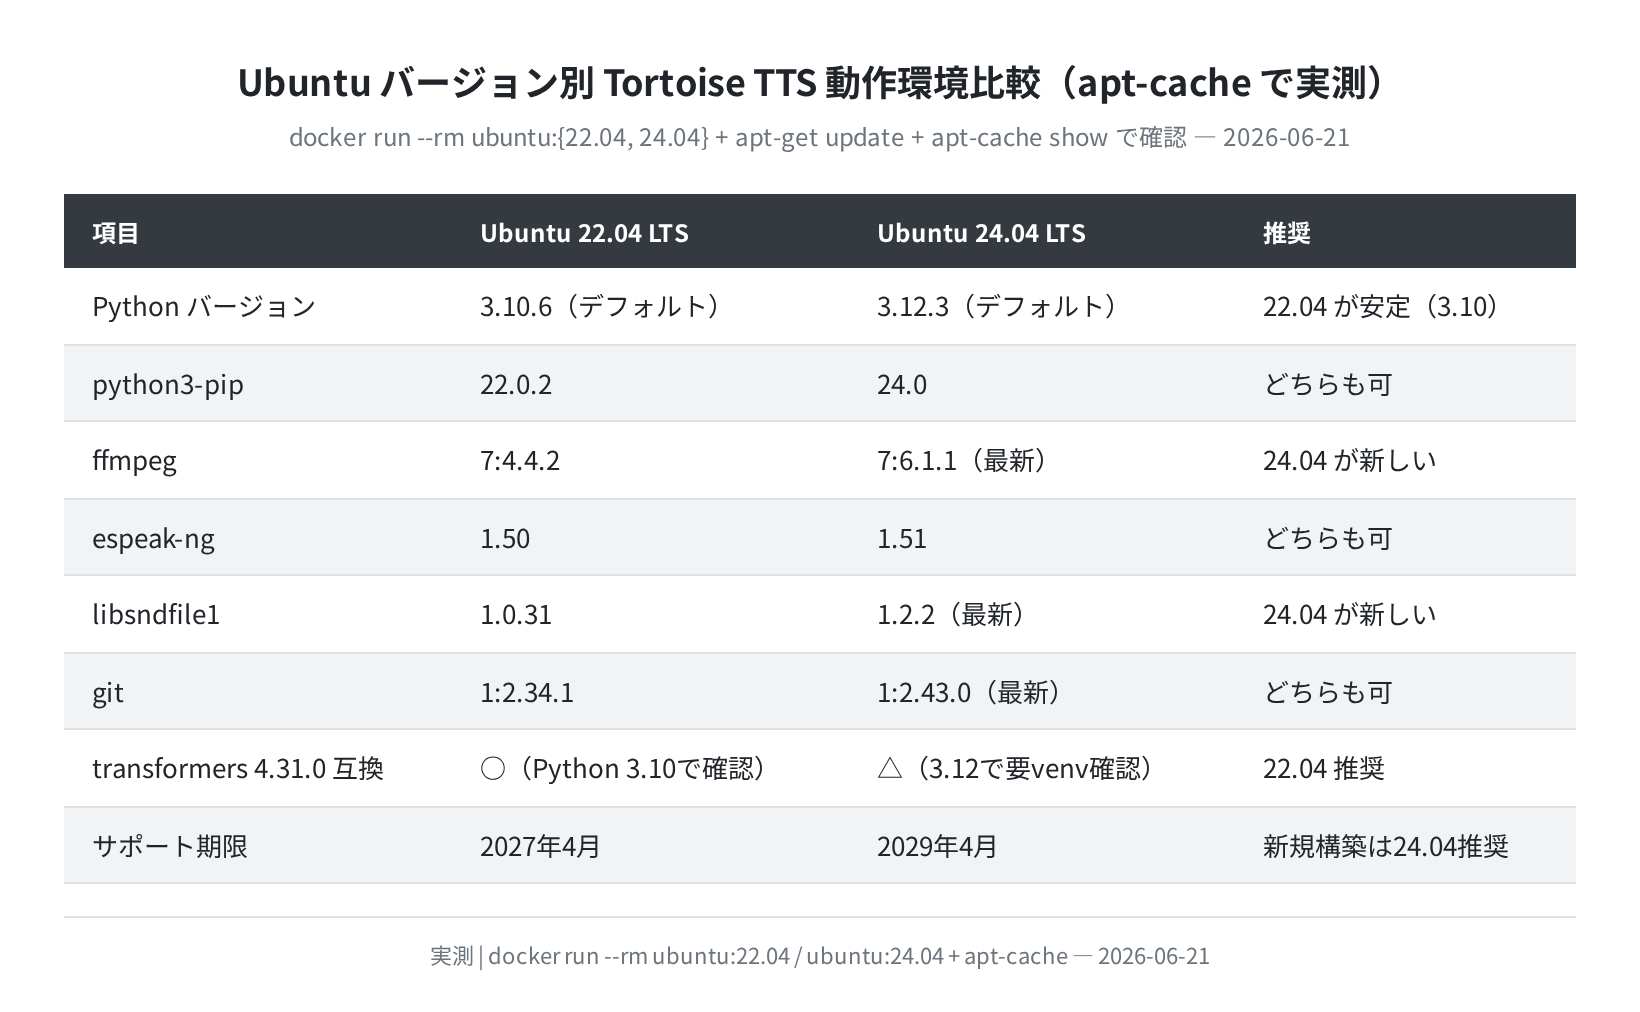Select the libsndfile1 row label
The height and width of the screenshot is (1012, 1640).
click(156, 614)
